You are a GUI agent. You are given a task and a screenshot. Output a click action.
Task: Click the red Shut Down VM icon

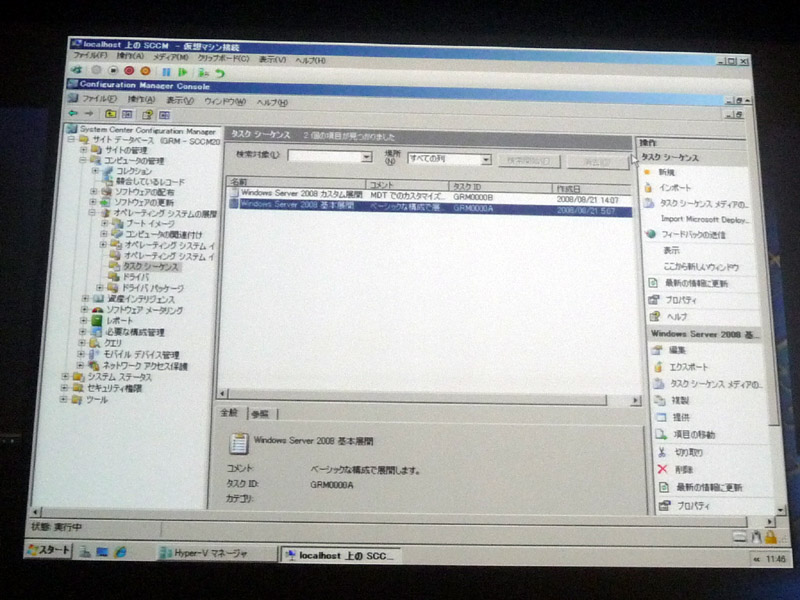[129, 71]
